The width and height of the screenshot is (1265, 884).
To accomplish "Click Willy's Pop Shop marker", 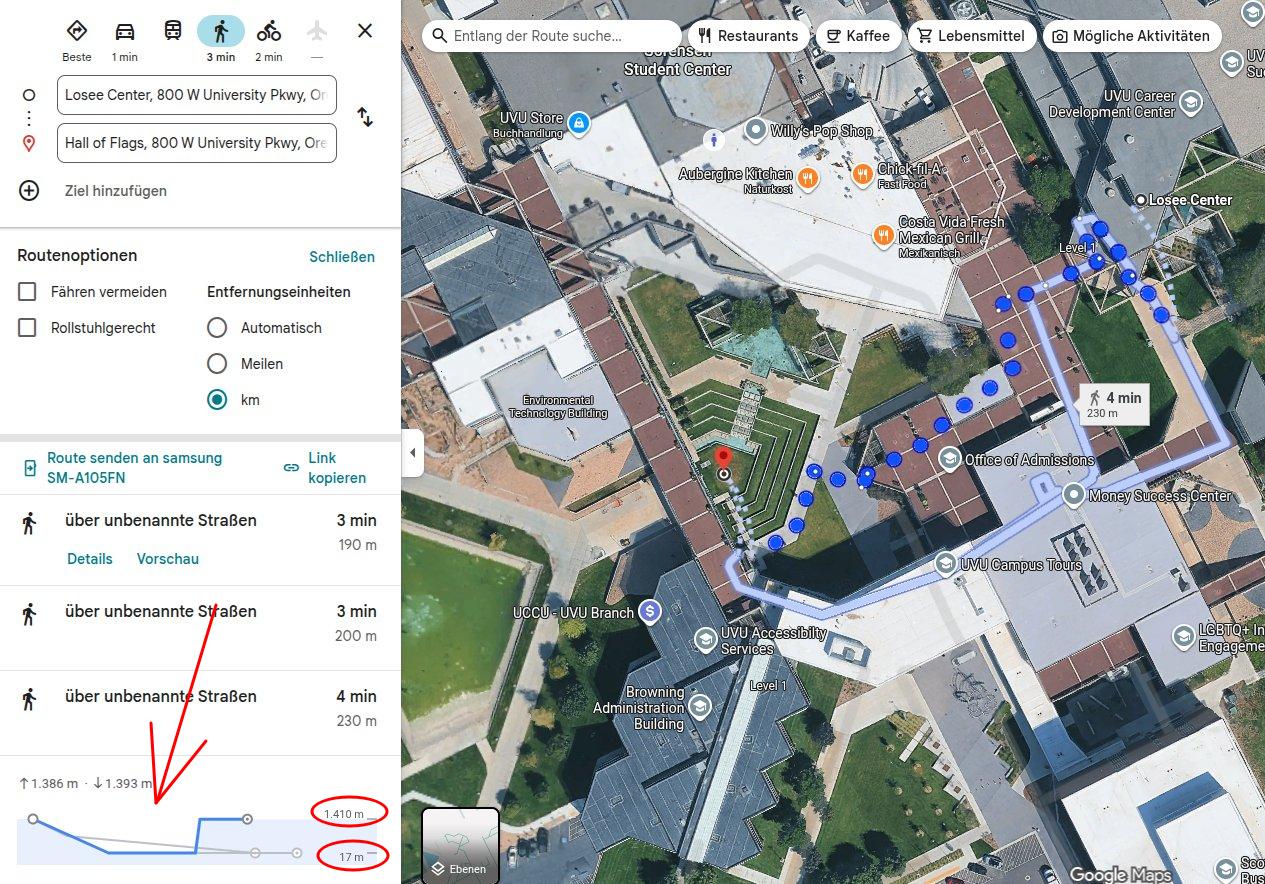I will coord(755,130).
